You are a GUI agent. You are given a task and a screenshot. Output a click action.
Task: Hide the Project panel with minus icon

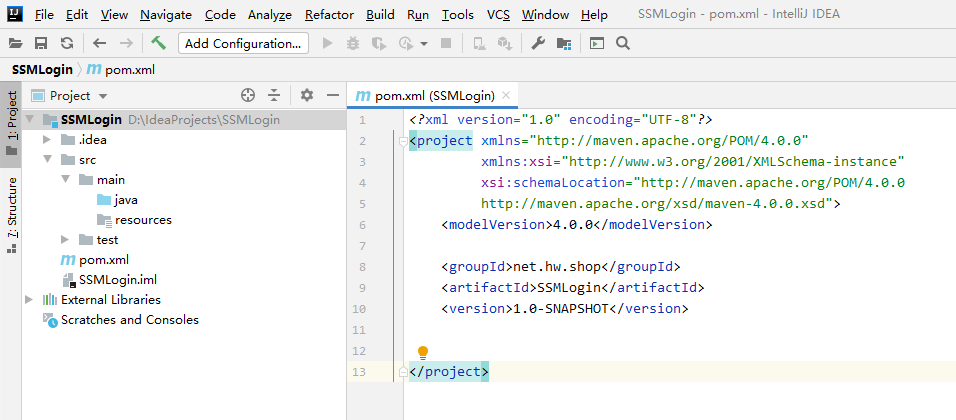pyautogui.click(x=332, y=95)
